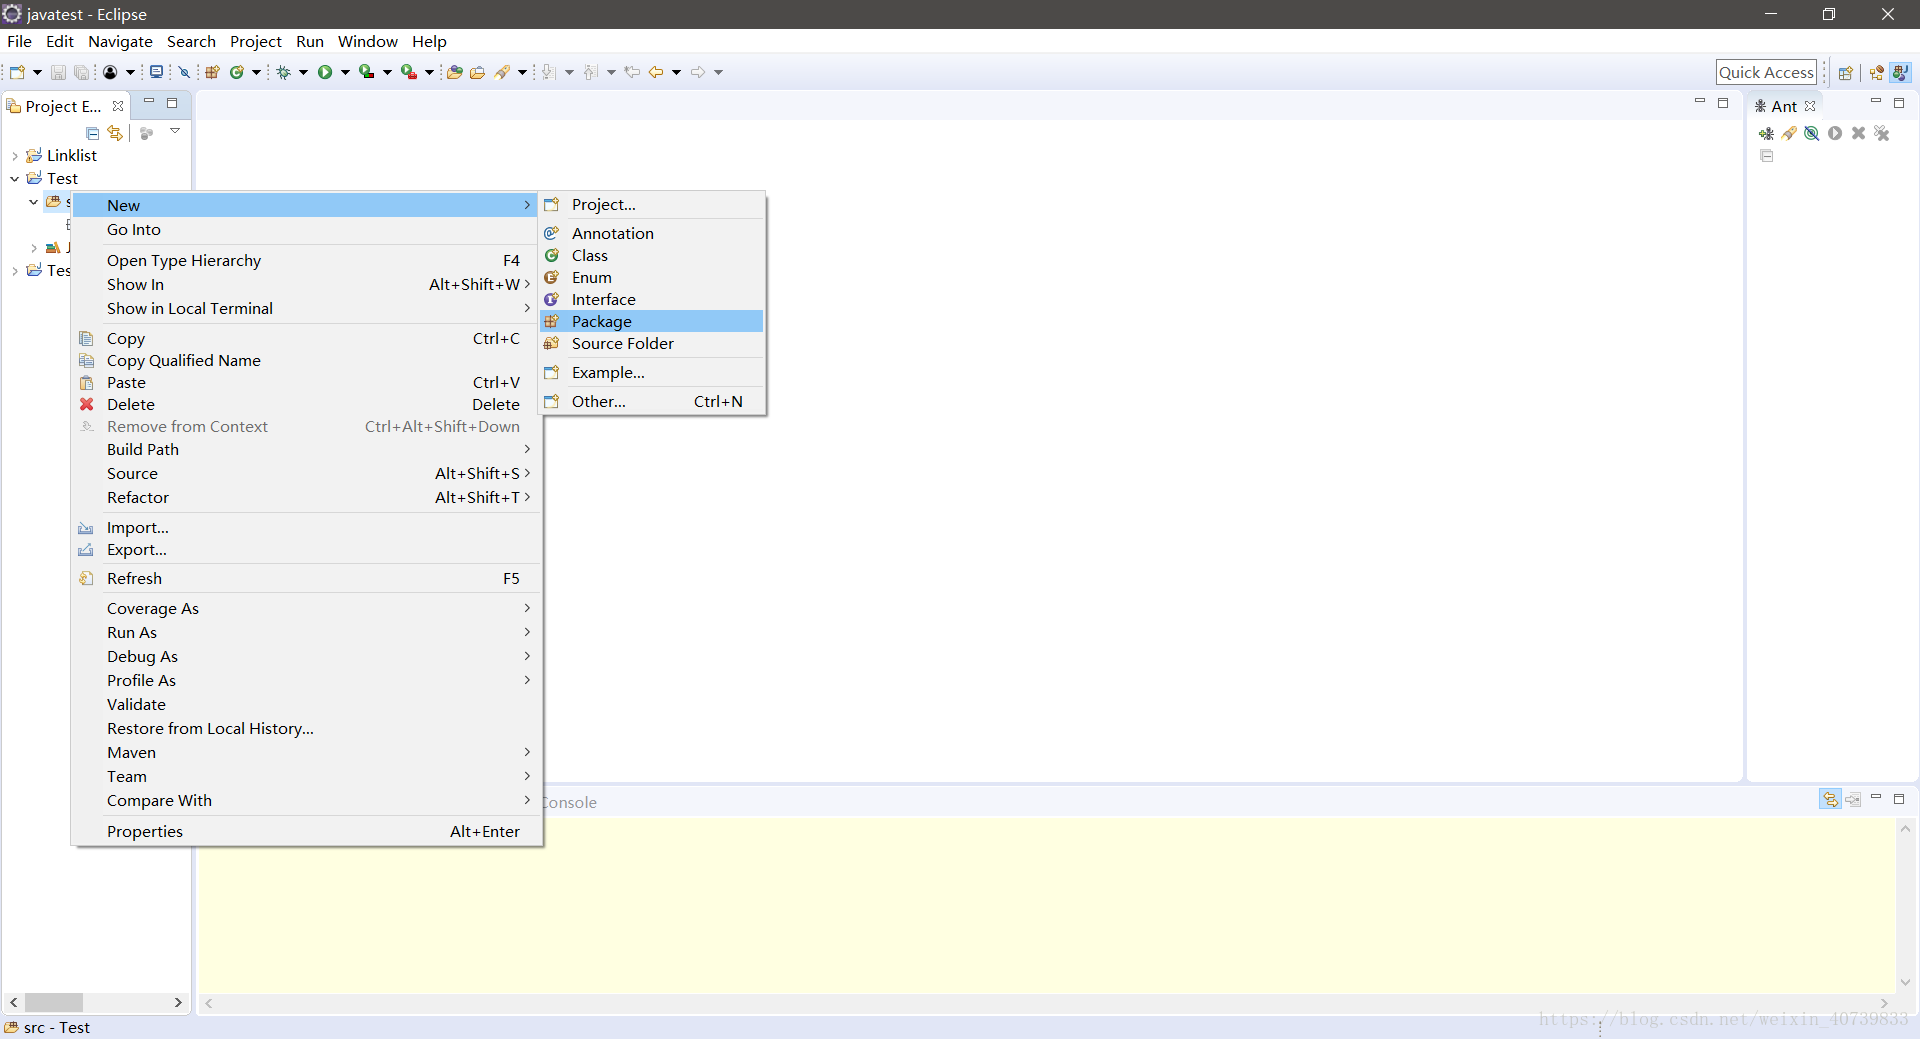Click the Save toolbar icon
The image size is (1920, 1039).
point(58,72)
